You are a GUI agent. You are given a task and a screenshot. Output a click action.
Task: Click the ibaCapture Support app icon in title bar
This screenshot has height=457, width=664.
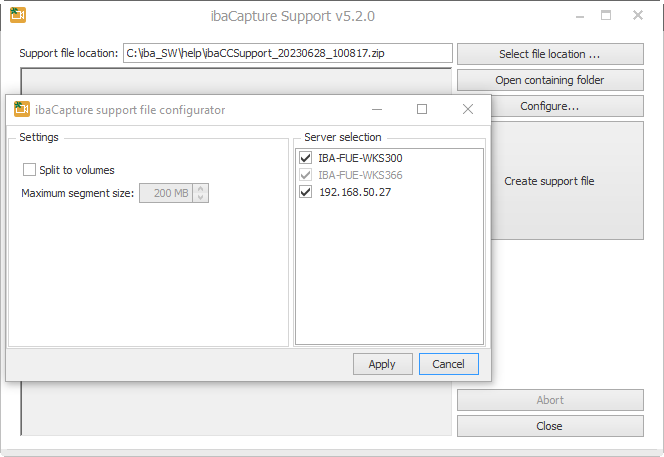pos(18,15)
